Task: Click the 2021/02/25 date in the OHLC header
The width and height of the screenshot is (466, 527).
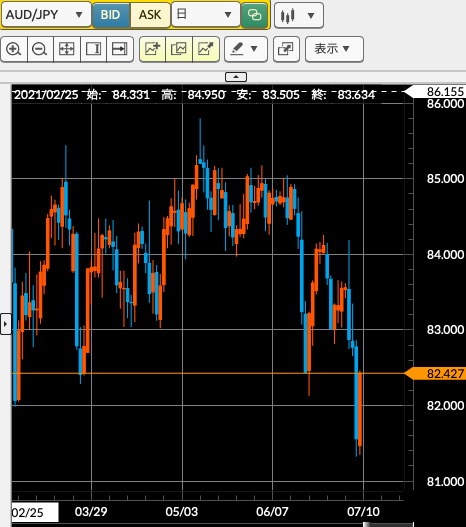Action: click(46, 95)
